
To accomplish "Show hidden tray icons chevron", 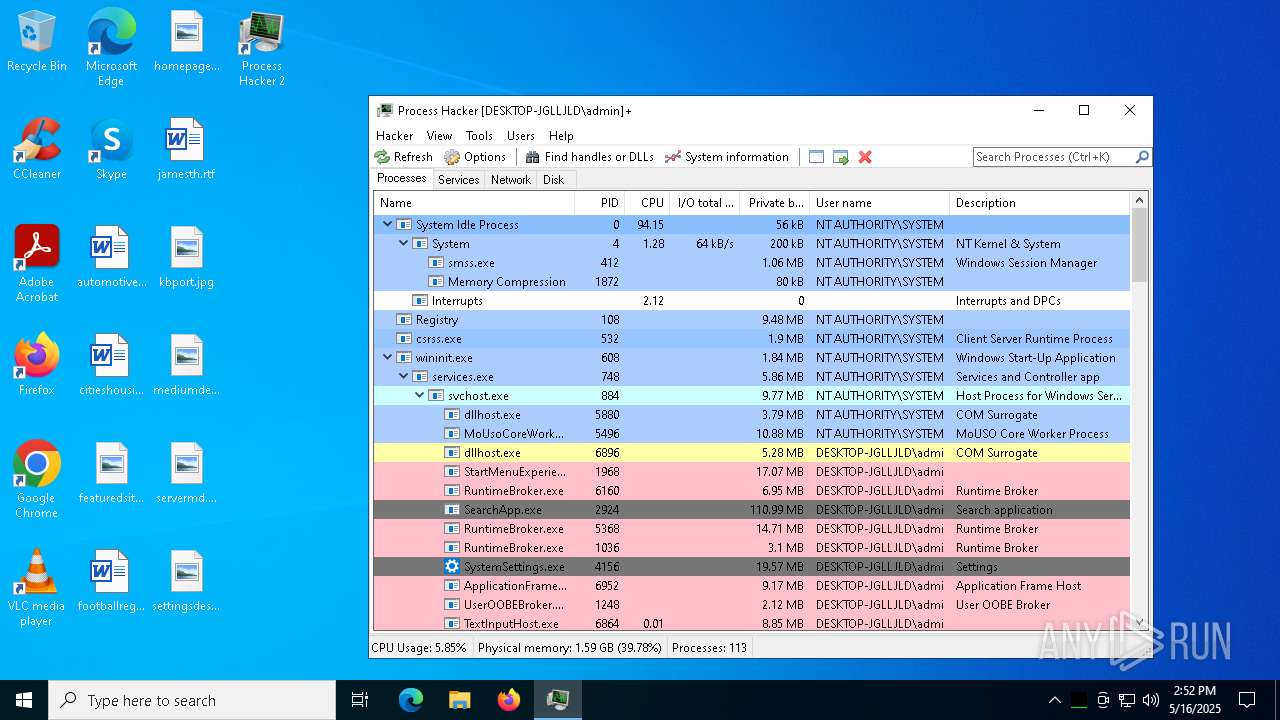I will pyautogui.click(x=1054, y=700).
